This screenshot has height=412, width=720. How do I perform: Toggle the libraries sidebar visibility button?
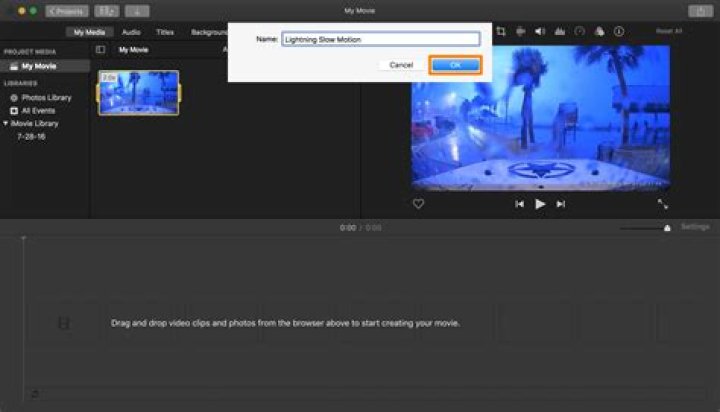click(x=100, y=49)
